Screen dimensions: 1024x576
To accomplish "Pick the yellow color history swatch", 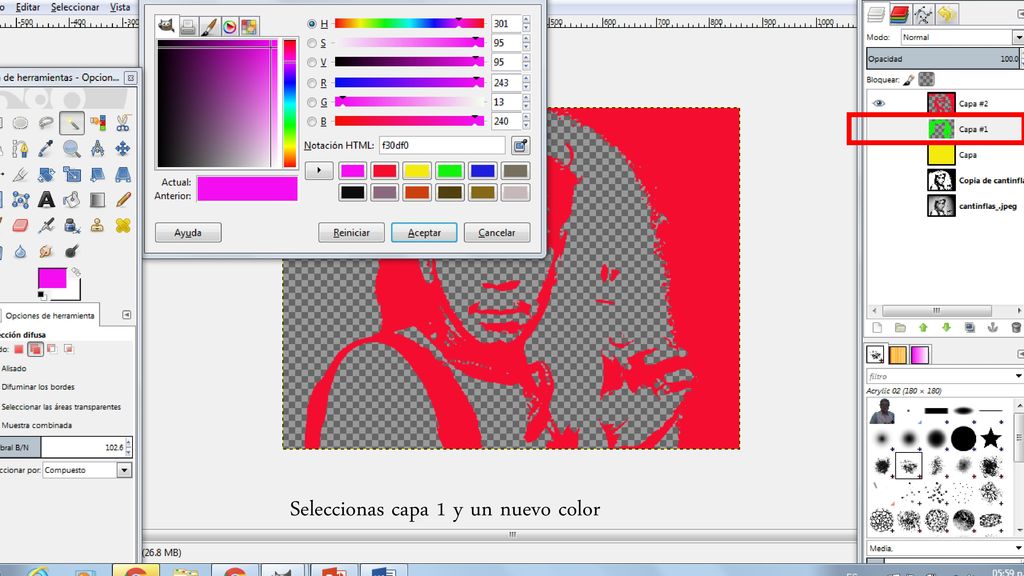I will coord(417,171).
